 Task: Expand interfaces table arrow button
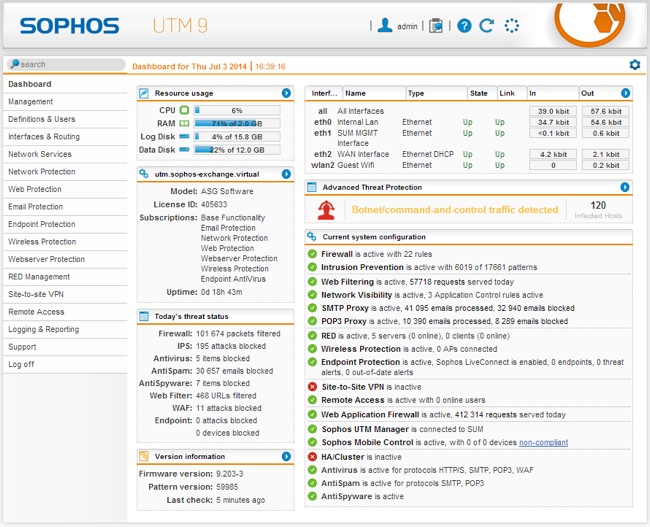tap(625, 93)
